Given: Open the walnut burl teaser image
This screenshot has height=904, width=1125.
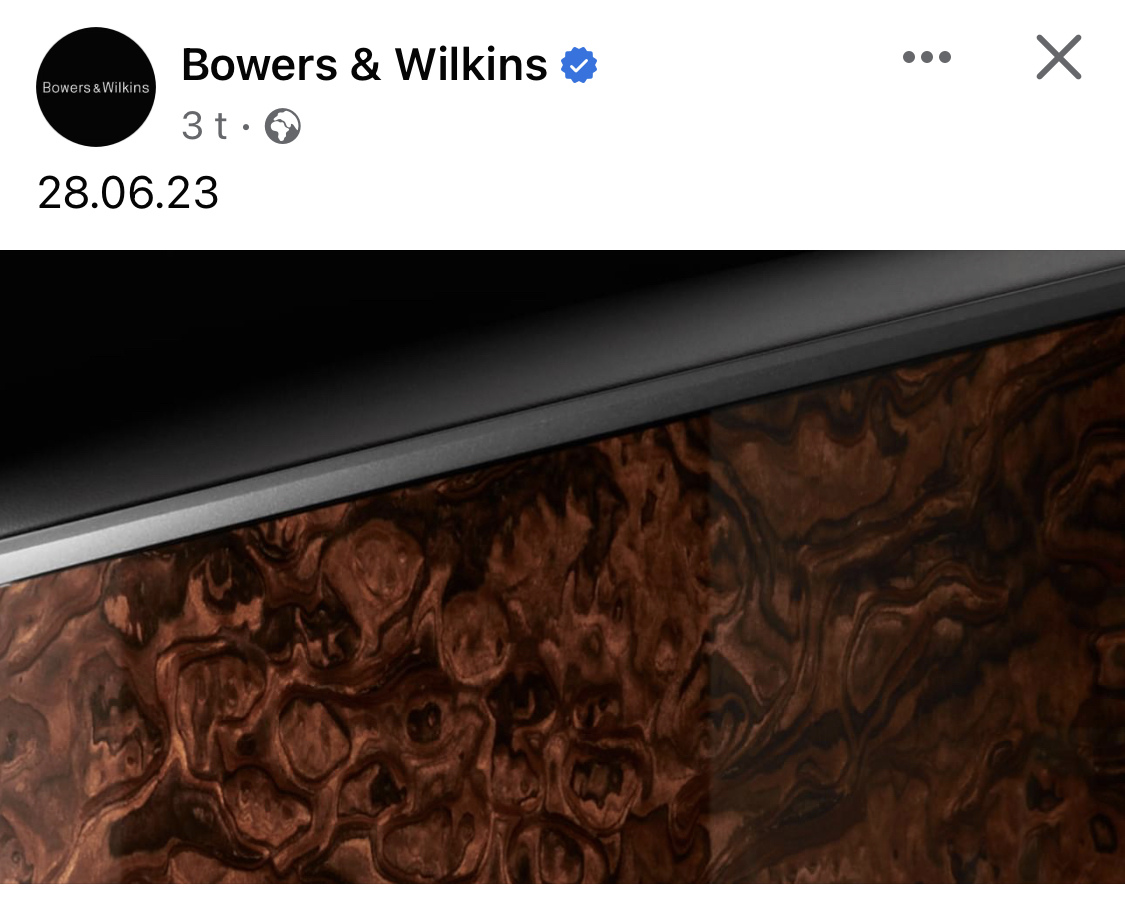Looking at the screenshot, I should (562, 567).
